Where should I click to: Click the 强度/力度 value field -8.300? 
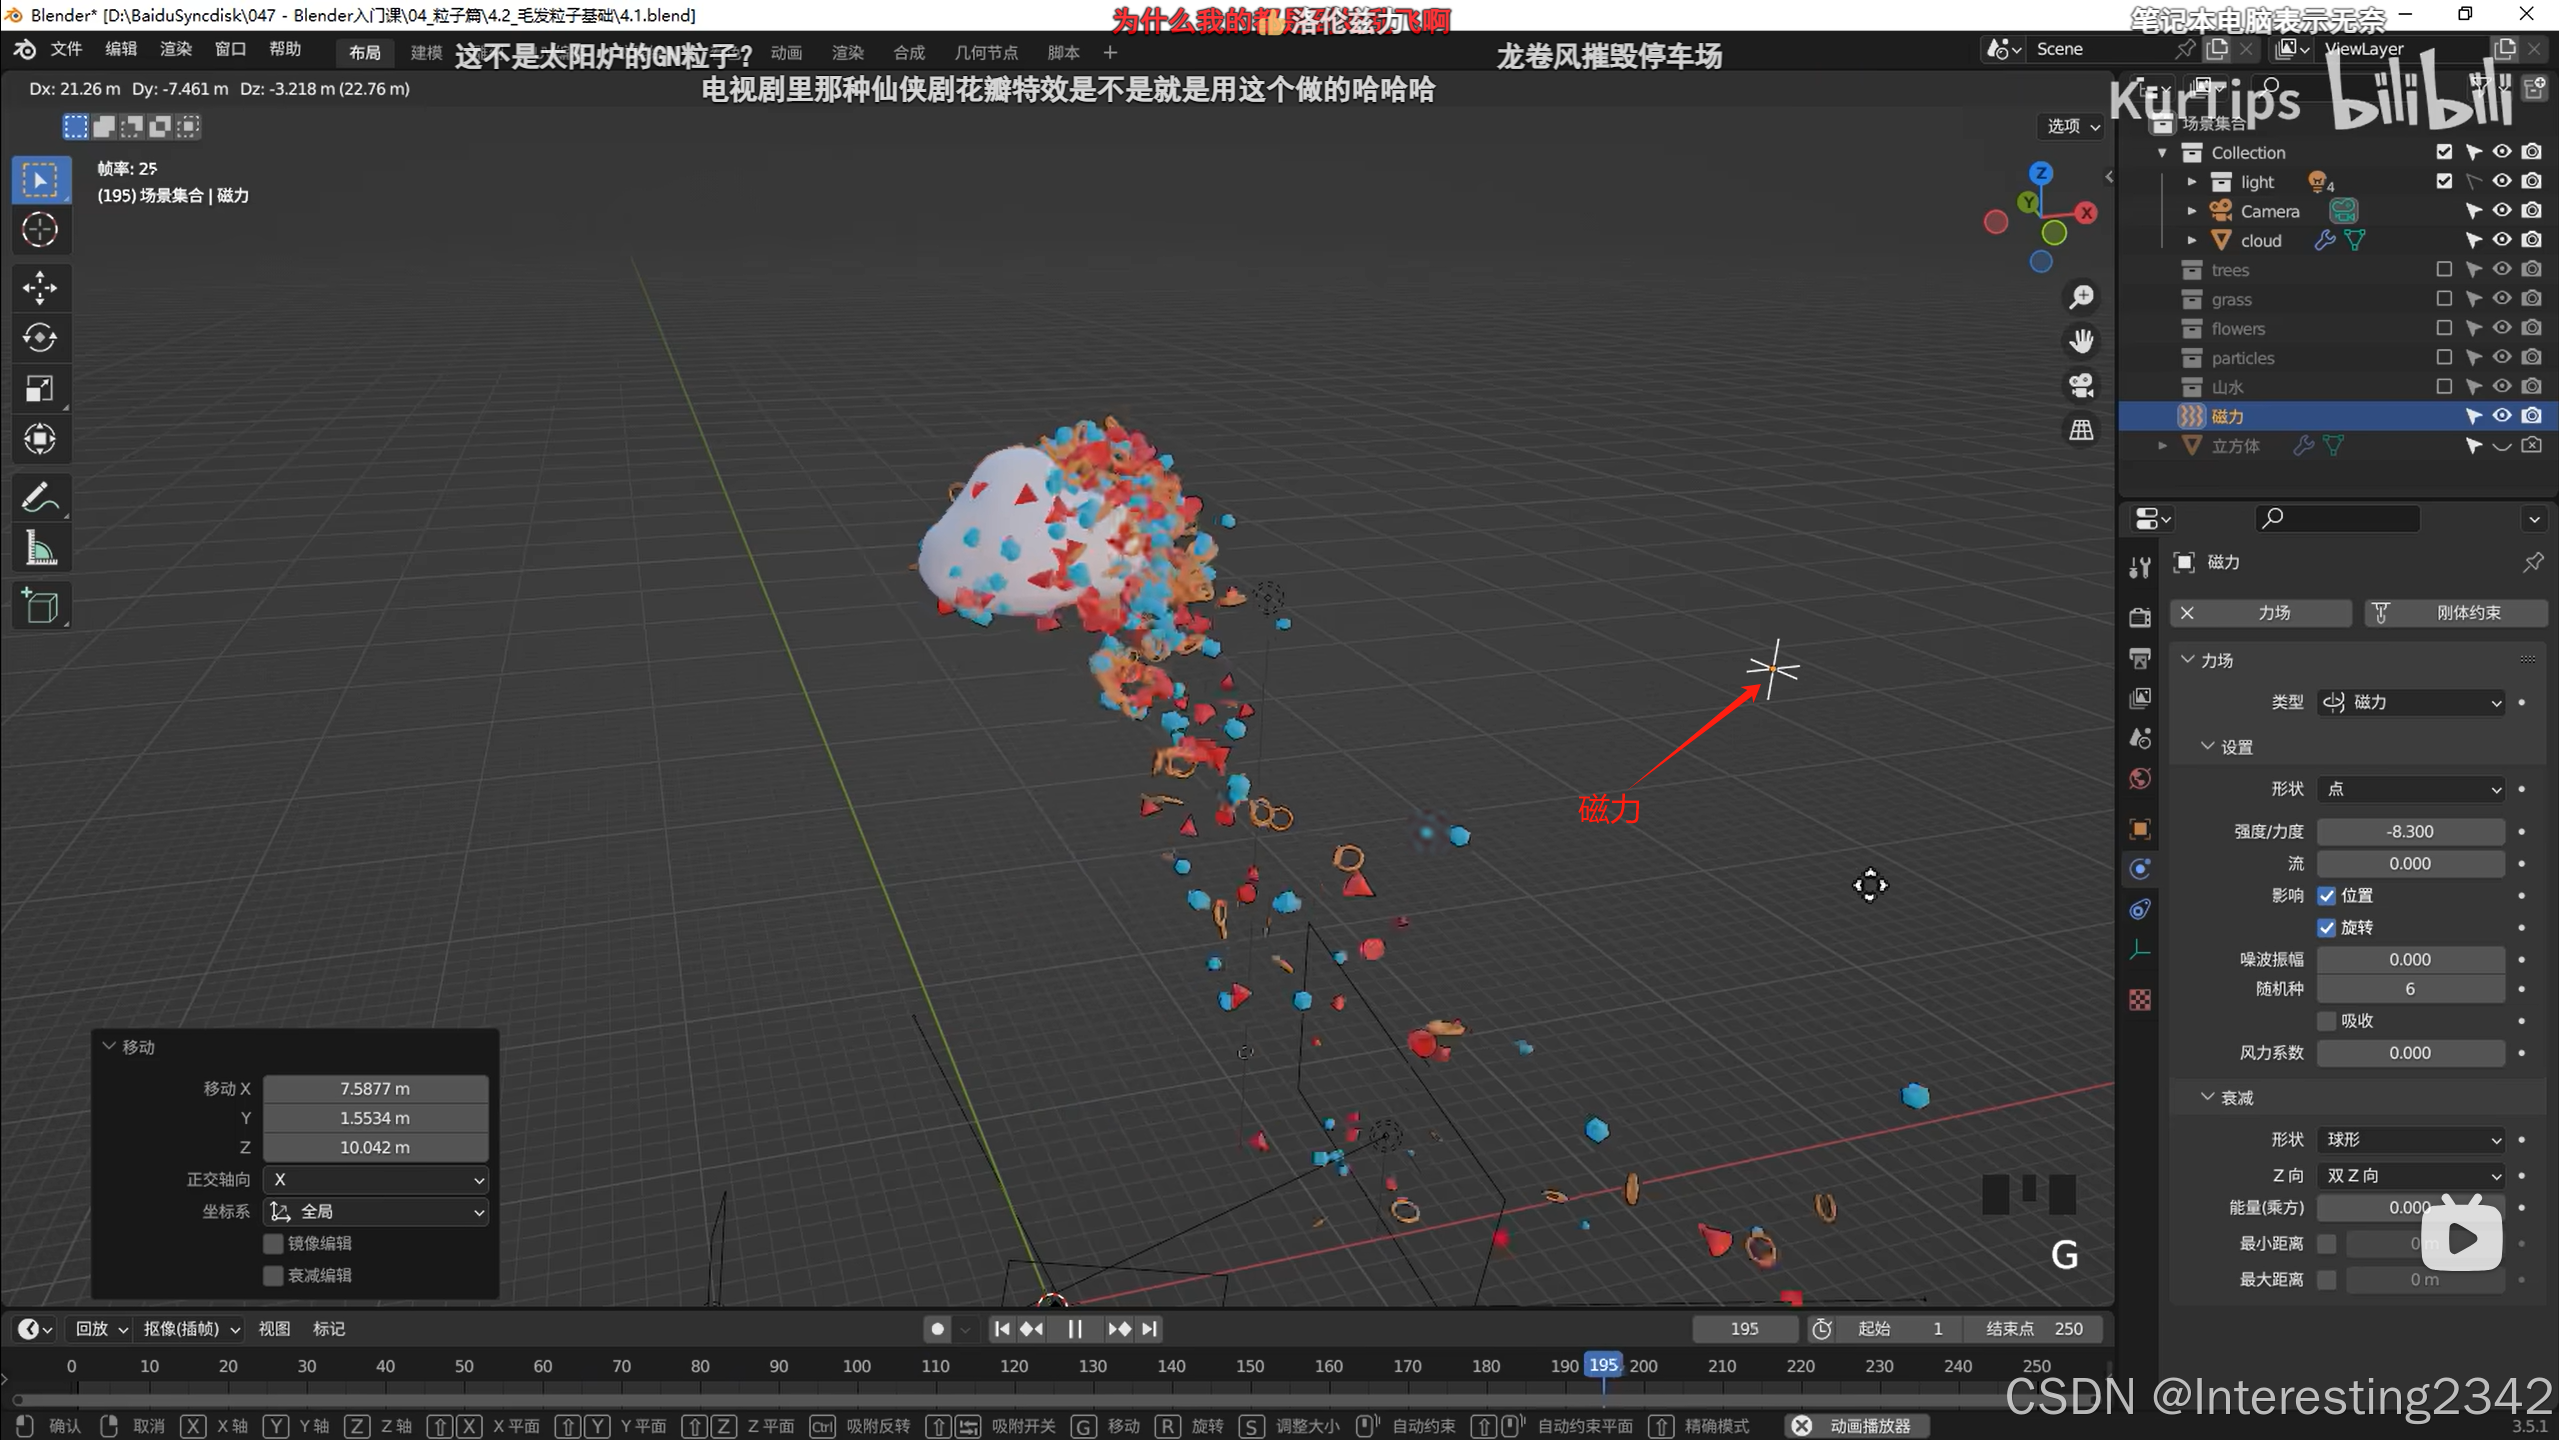pos(2410,831)
